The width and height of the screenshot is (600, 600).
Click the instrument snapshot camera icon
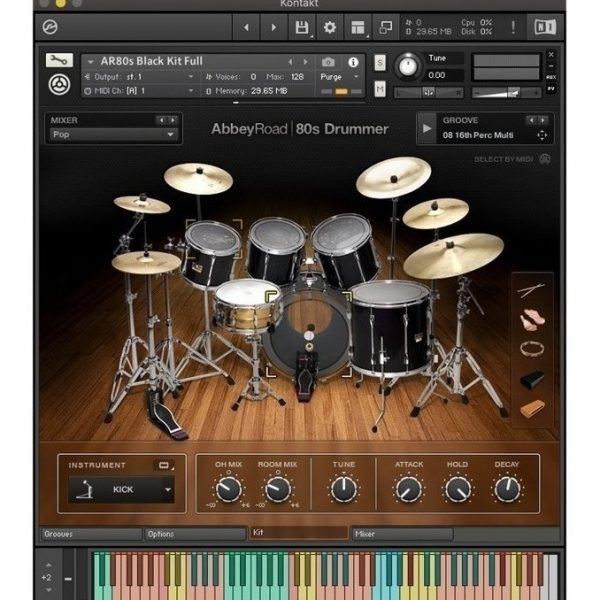(328, 62)
